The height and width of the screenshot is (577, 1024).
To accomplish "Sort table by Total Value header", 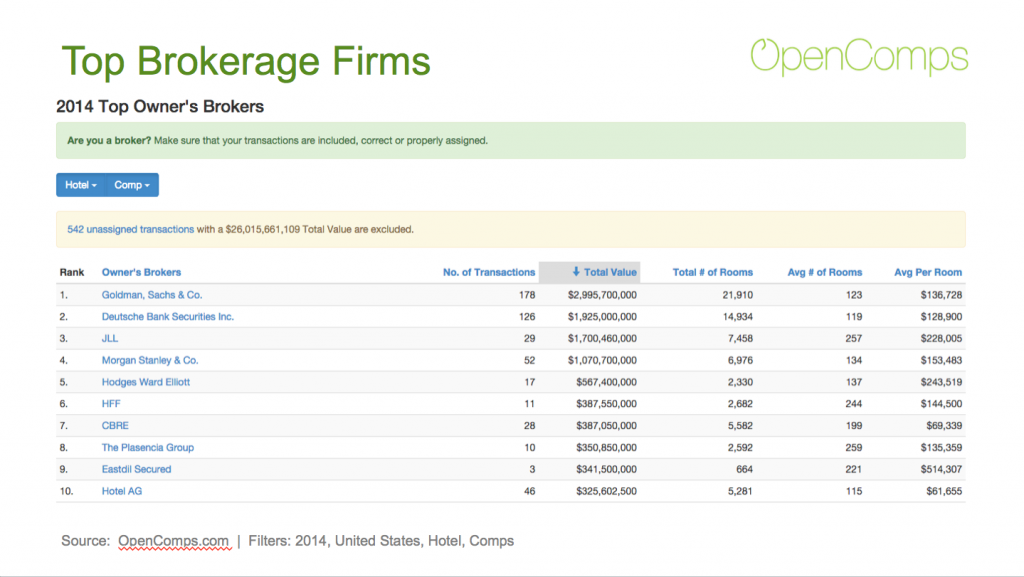I will (x=610, y=272).
